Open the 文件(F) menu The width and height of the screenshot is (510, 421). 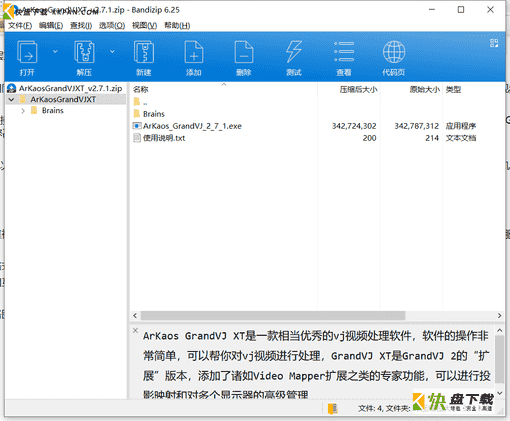pos(20,25)
